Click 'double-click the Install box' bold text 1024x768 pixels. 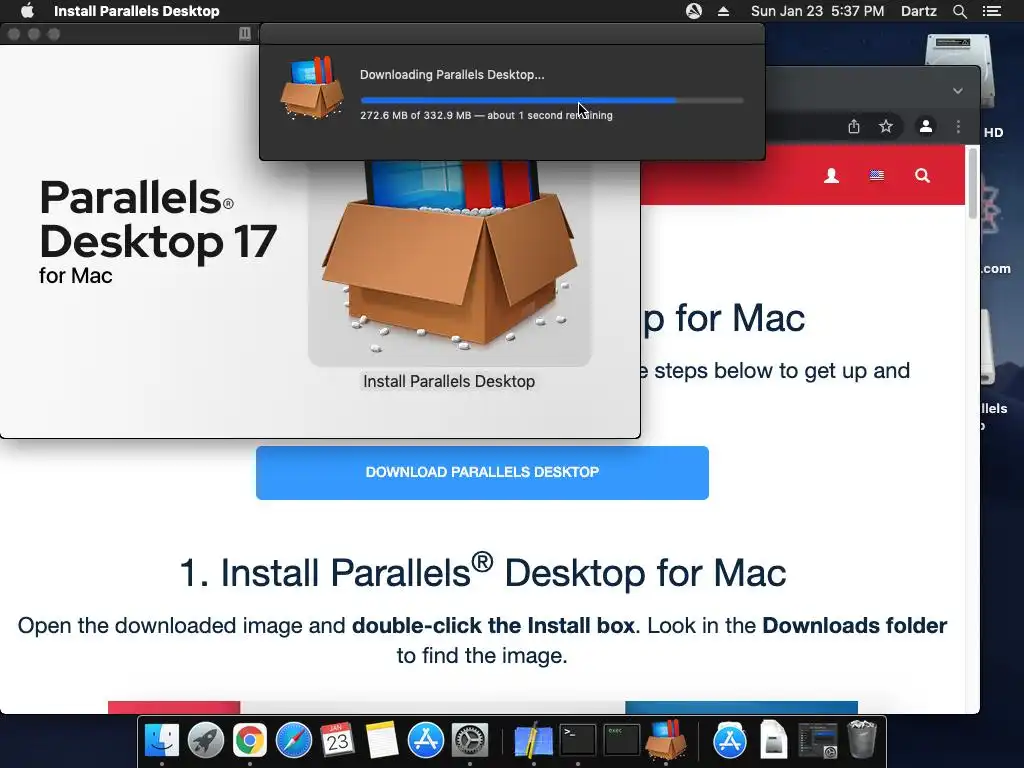click(x=493, y=626)
